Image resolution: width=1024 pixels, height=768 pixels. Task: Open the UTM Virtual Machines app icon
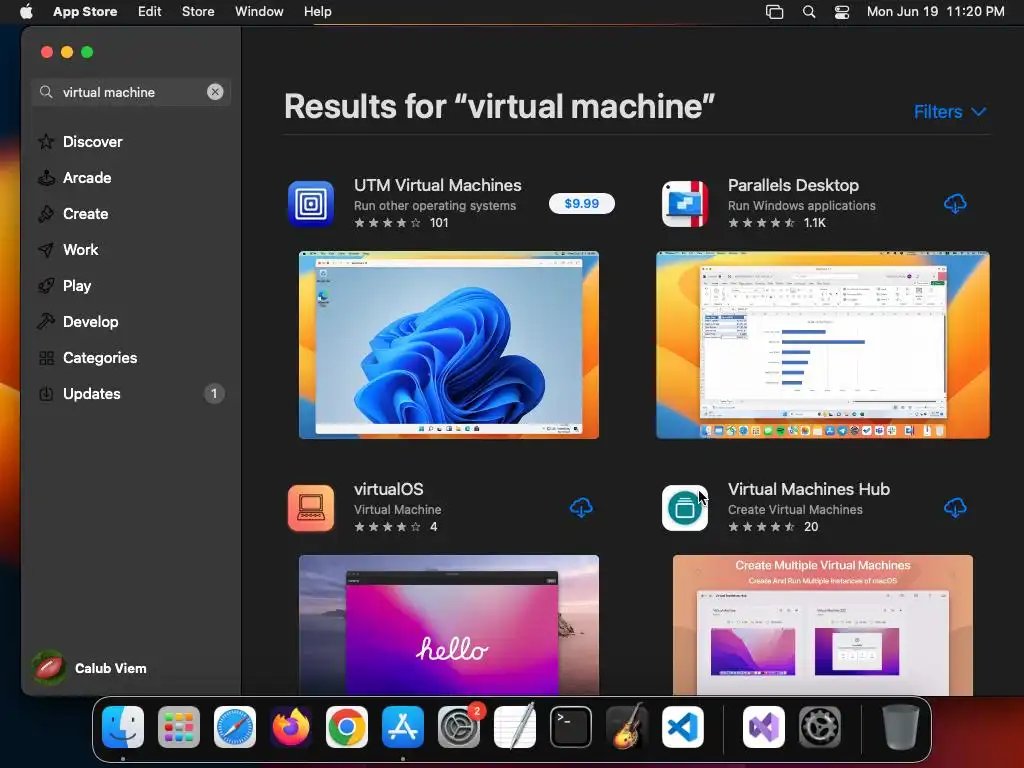pyautogui.click(x=311, y=204)
